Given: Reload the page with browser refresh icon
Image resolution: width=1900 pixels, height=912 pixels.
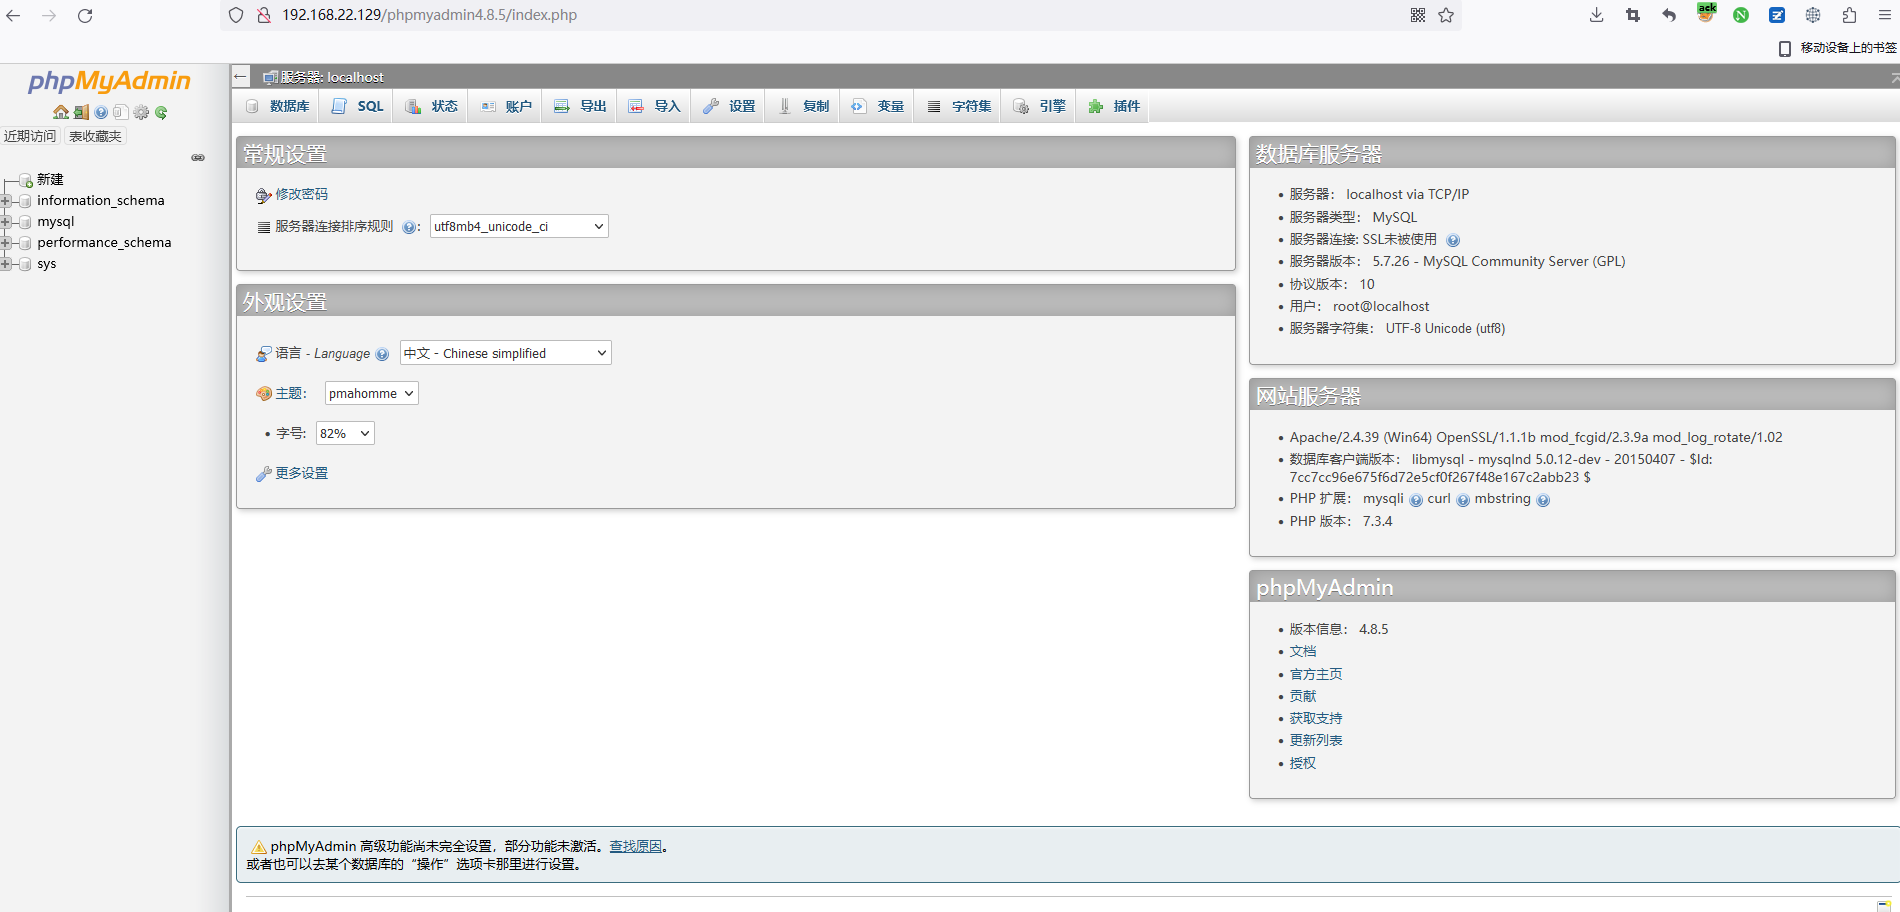Looking at the screenshot, I should (85, 15).
